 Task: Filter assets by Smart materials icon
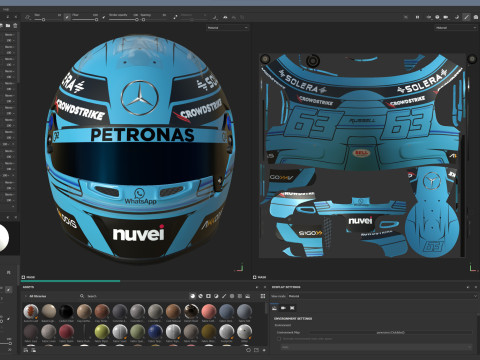pyautogui.click(x=200, y=296)
